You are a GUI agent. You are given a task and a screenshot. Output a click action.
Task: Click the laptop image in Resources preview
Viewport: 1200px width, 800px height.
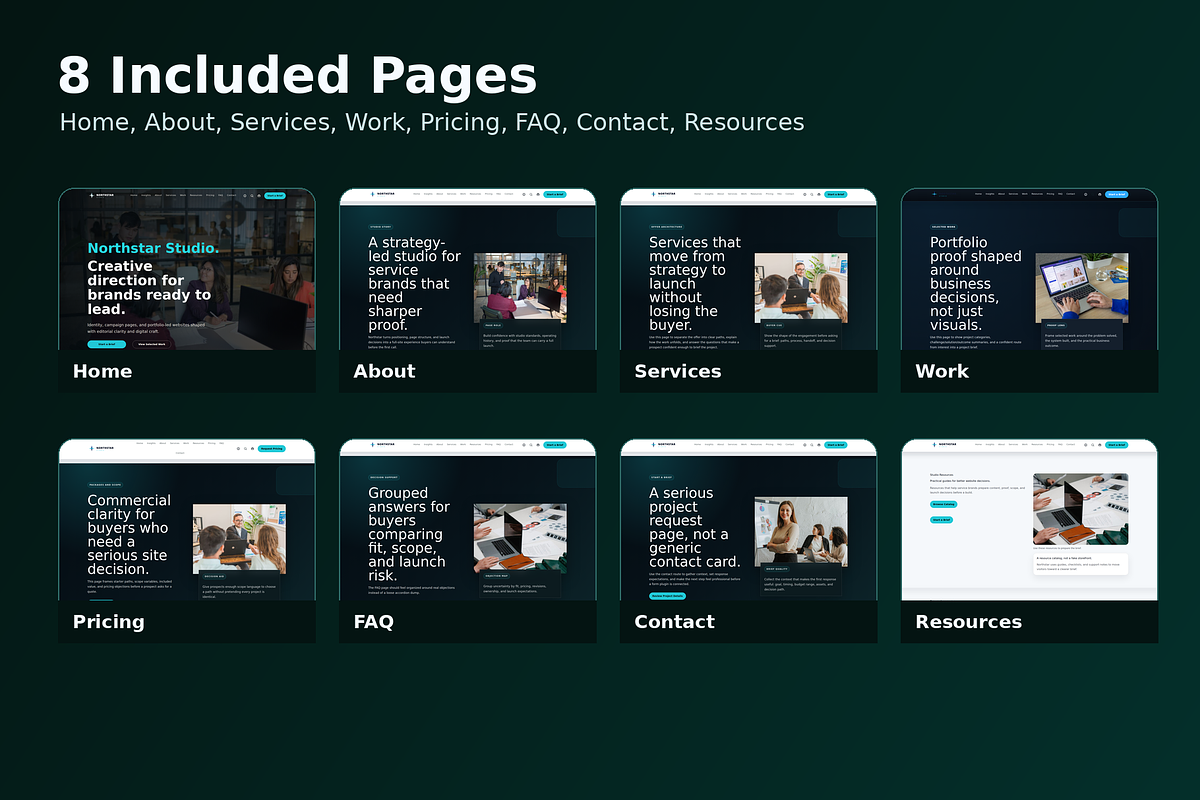click(x=1080, y=509)
